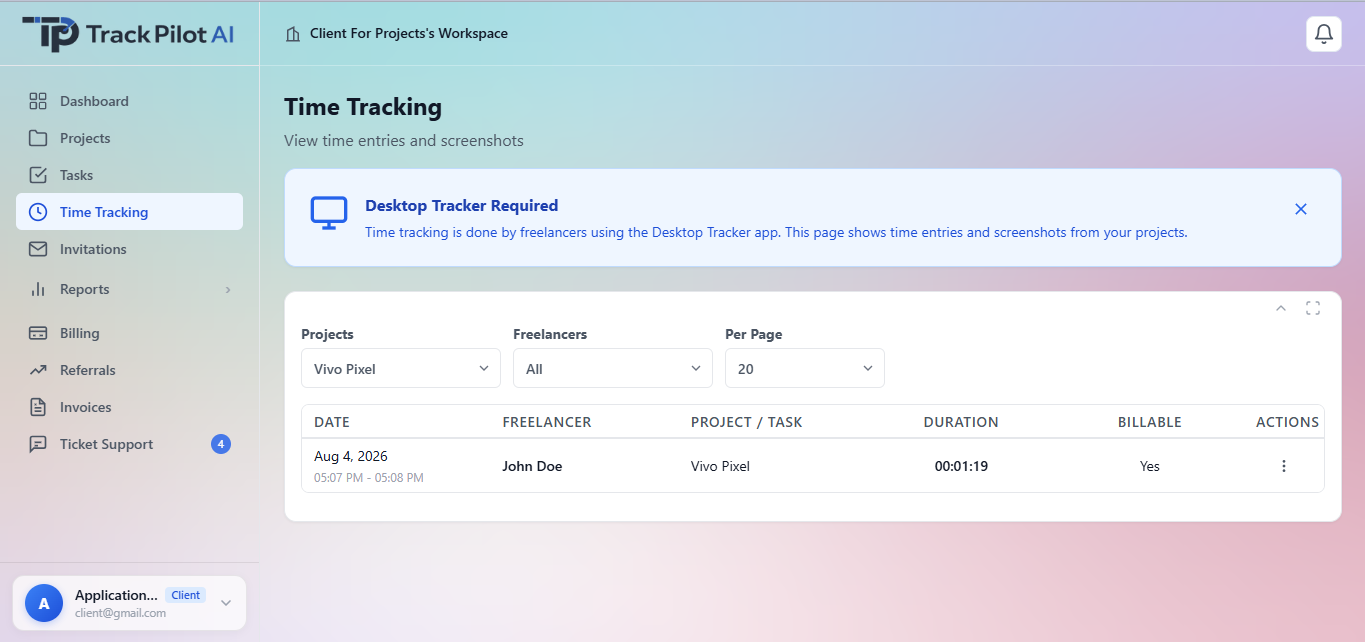
Task: Click the Projects folder icon
Action: click(38, 138)
